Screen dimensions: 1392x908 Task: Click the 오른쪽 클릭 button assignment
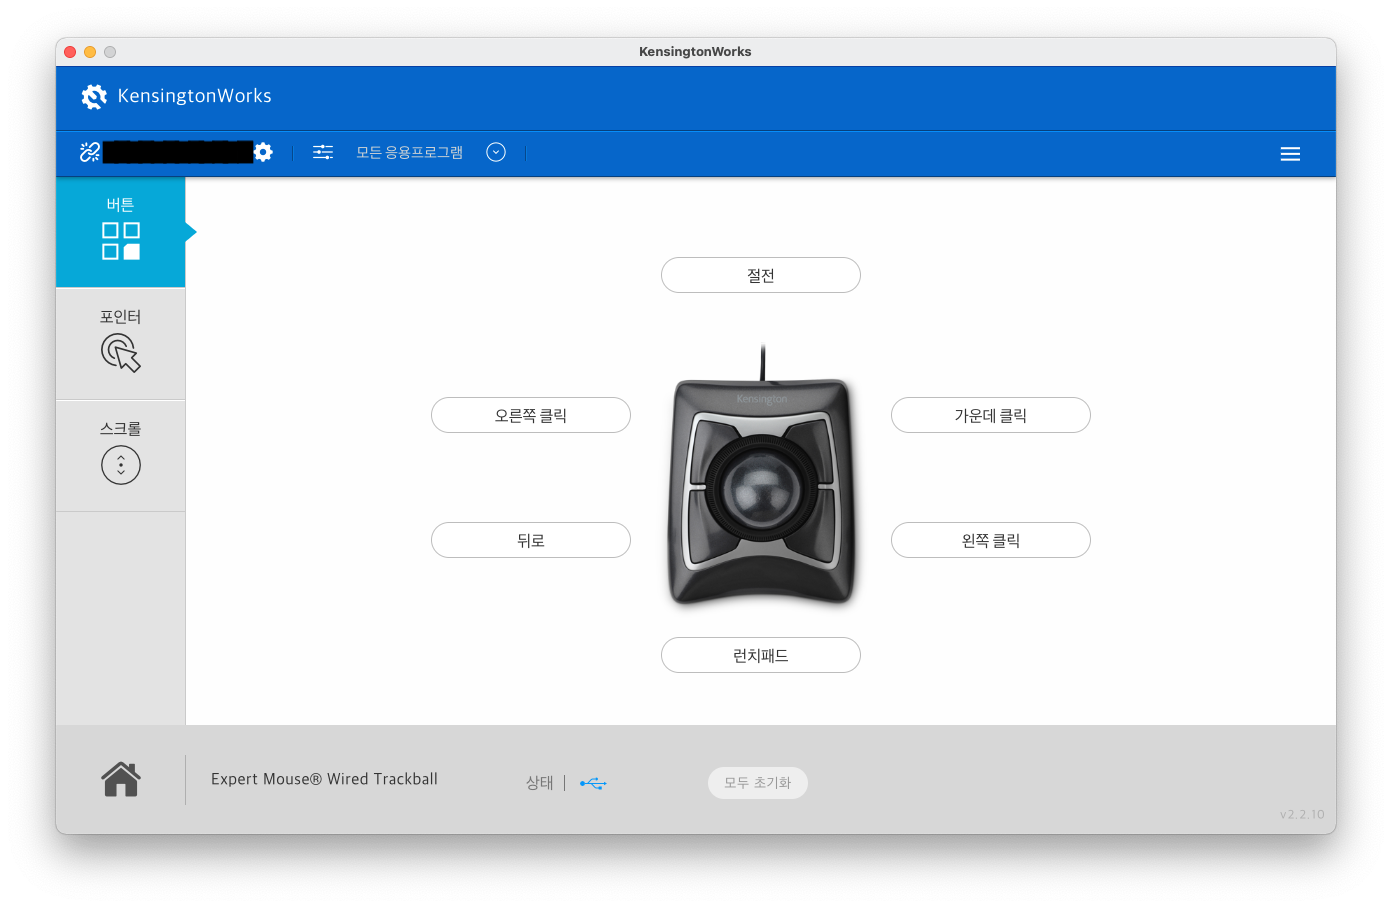click(x=531, y=415)
